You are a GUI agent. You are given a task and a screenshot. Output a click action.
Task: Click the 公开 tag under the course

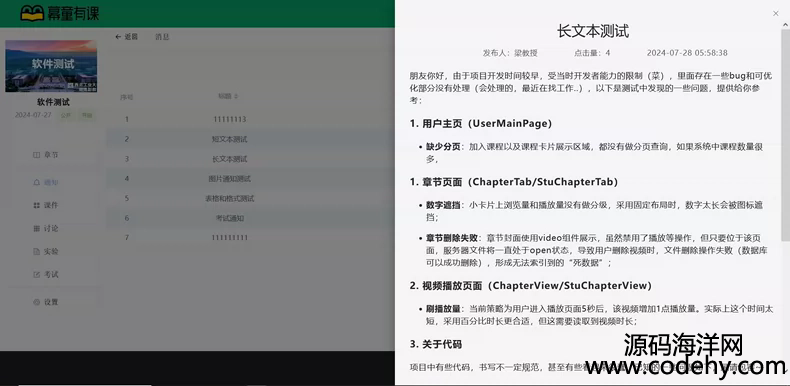[66, 115]
